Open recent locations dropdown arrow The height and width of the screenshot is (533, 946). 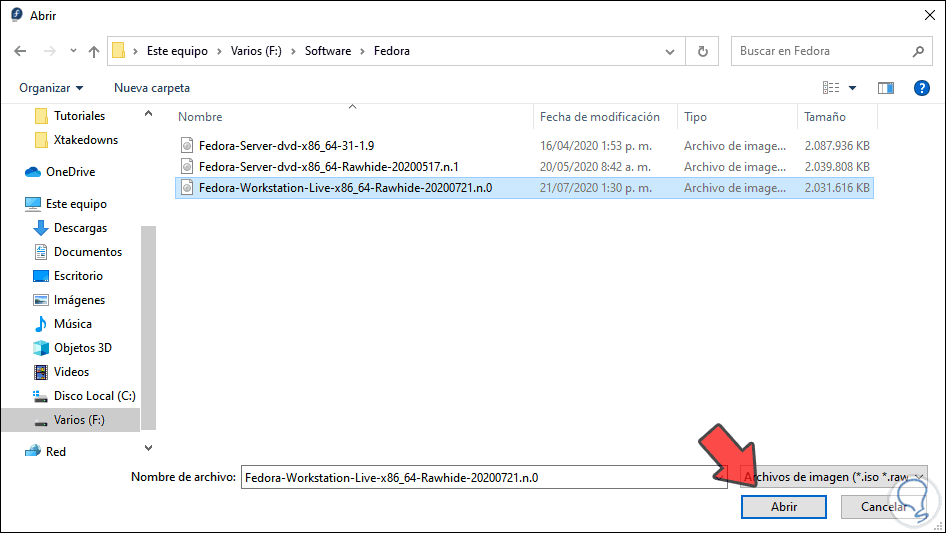point(73,51)
